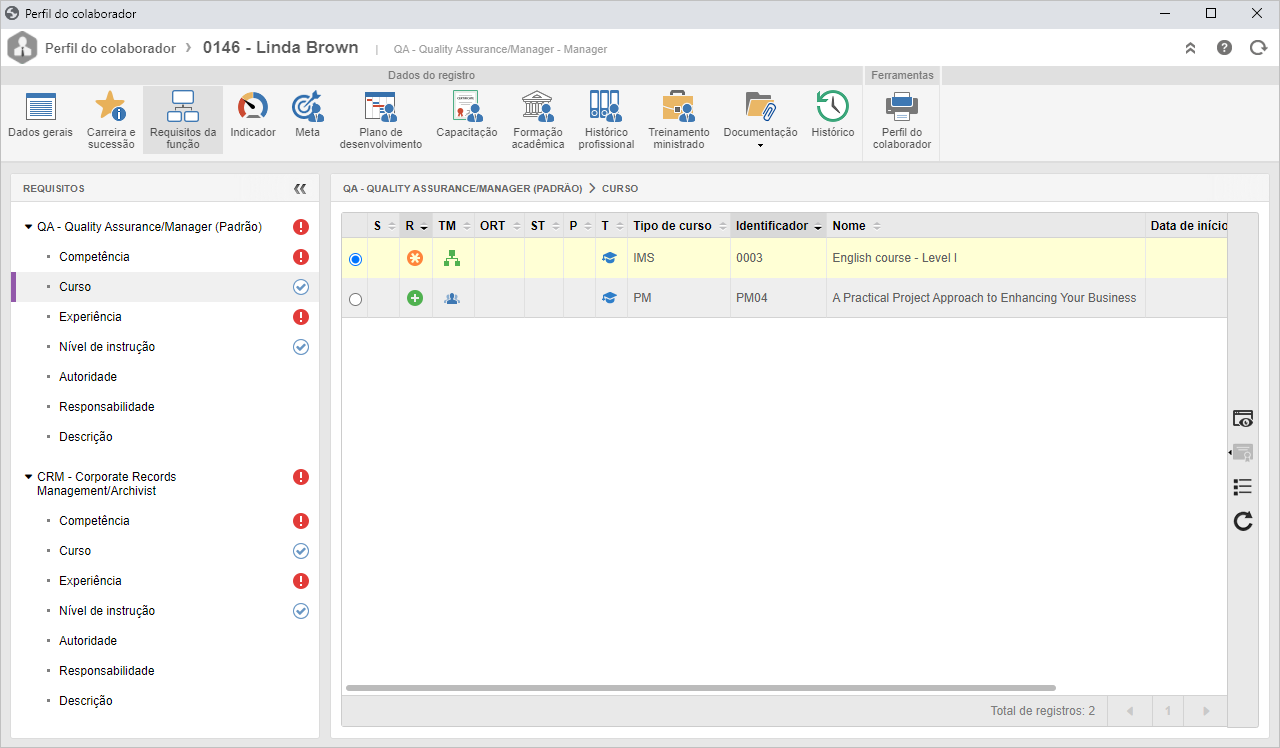Print Perfil do colaborador report
The width and height of the screenshot is (1280, 748).
point(902,120)
